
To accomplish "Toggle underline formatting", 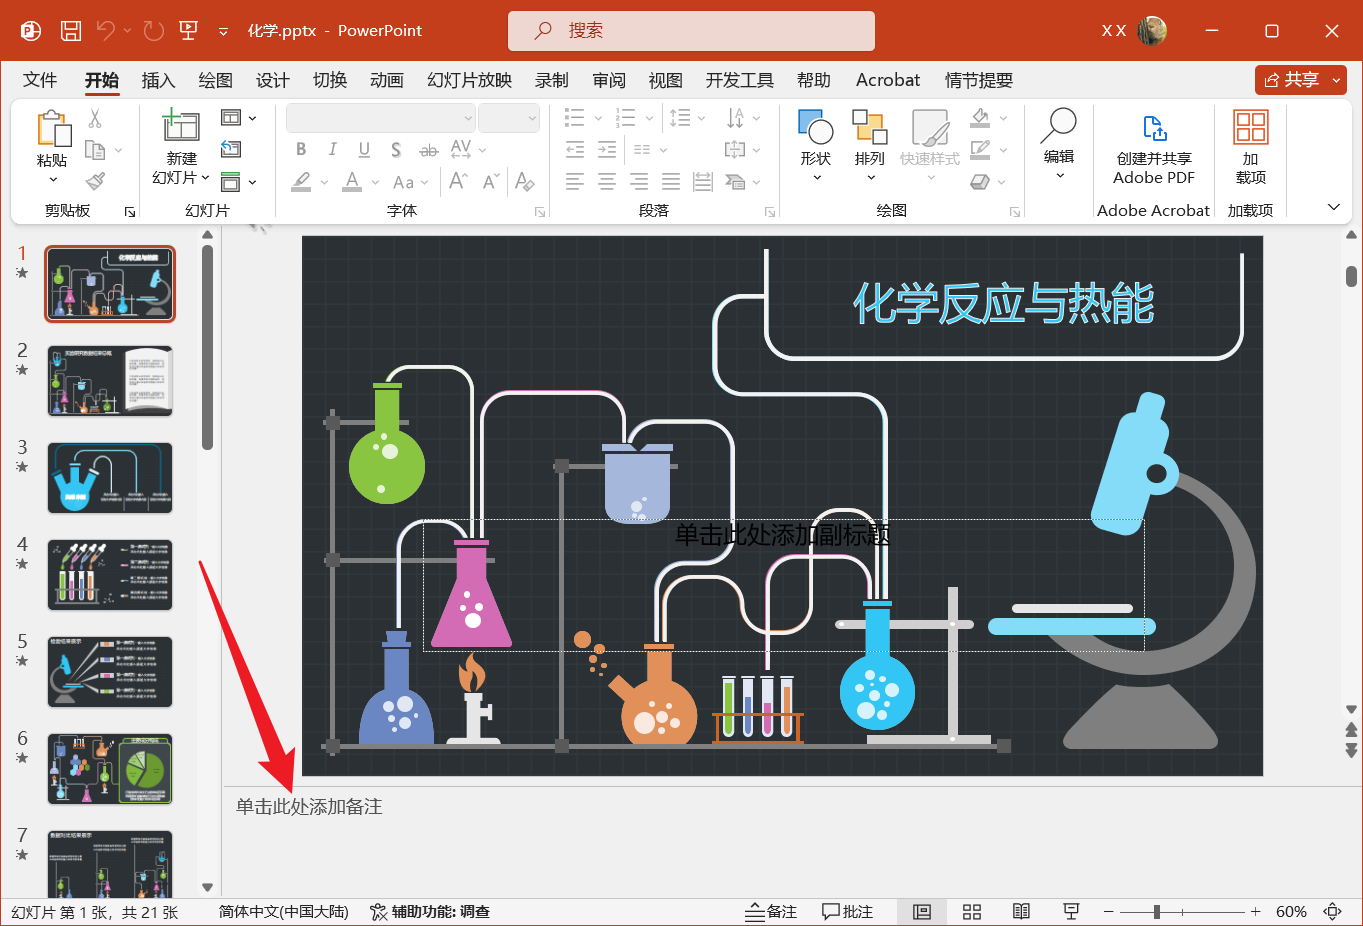I will [364, 149].
